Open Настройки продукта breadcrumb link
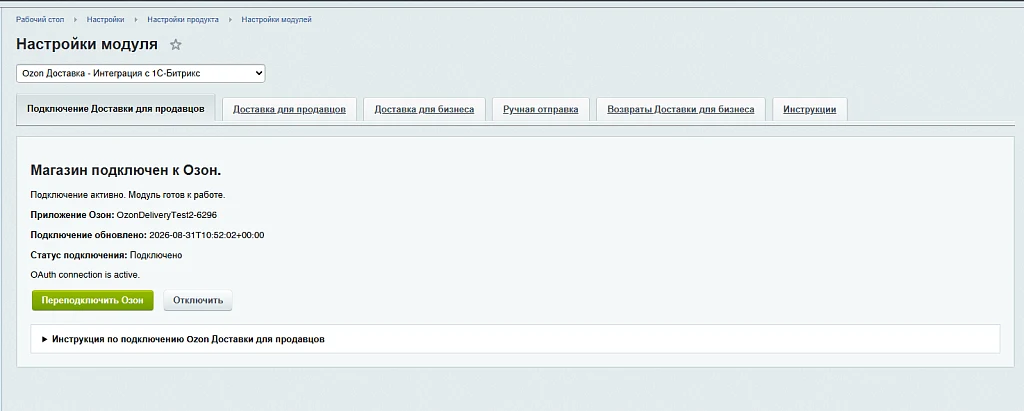 (x=183, y=20)
